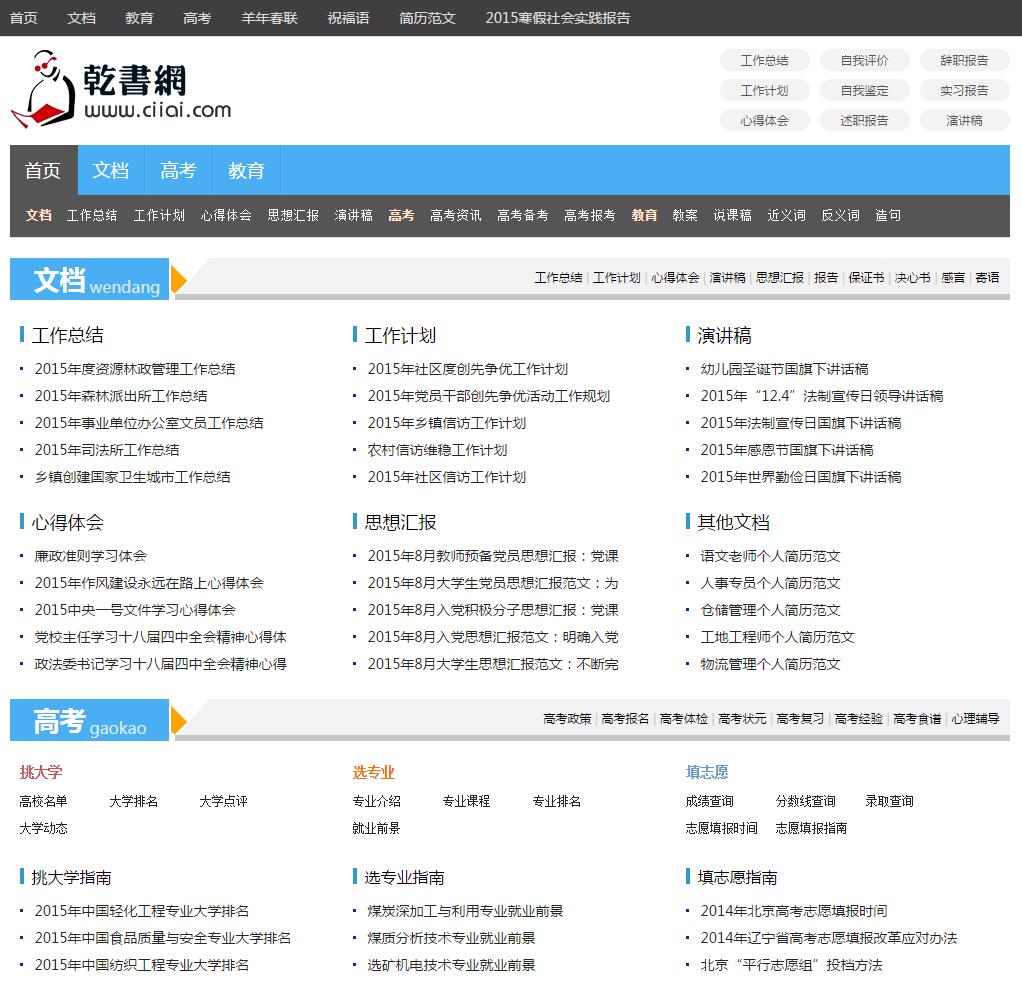Select the 教育 main navigation tab
1022x981 pixels.
(246, 171)
